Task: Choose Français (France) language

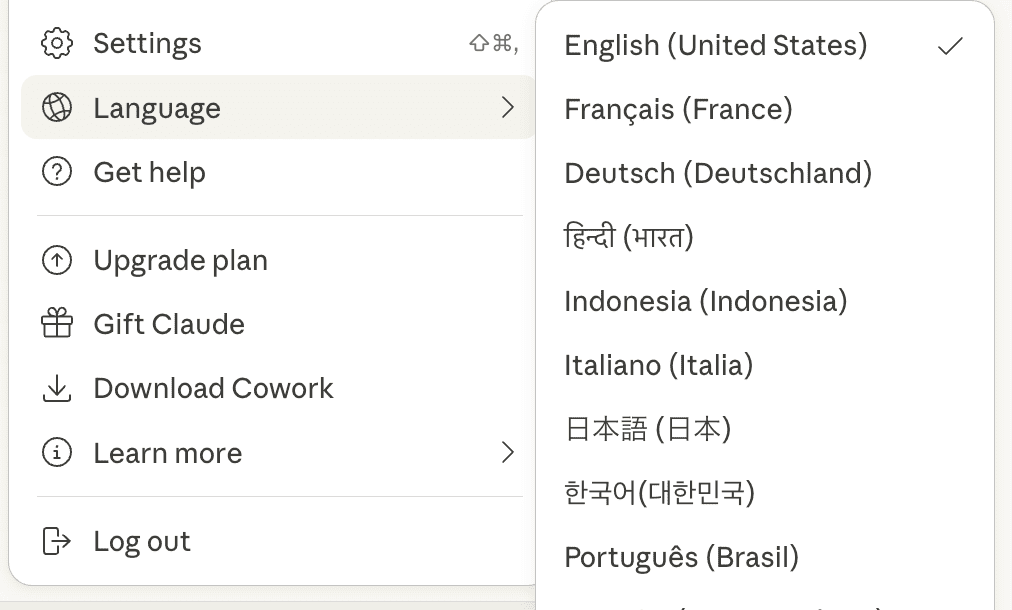Action: click(x=678, y=109)
